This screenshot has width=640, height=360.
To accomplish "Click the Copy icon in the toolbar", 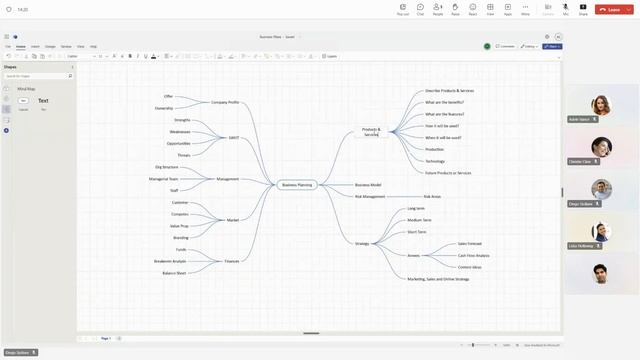I will click(34, 56).
